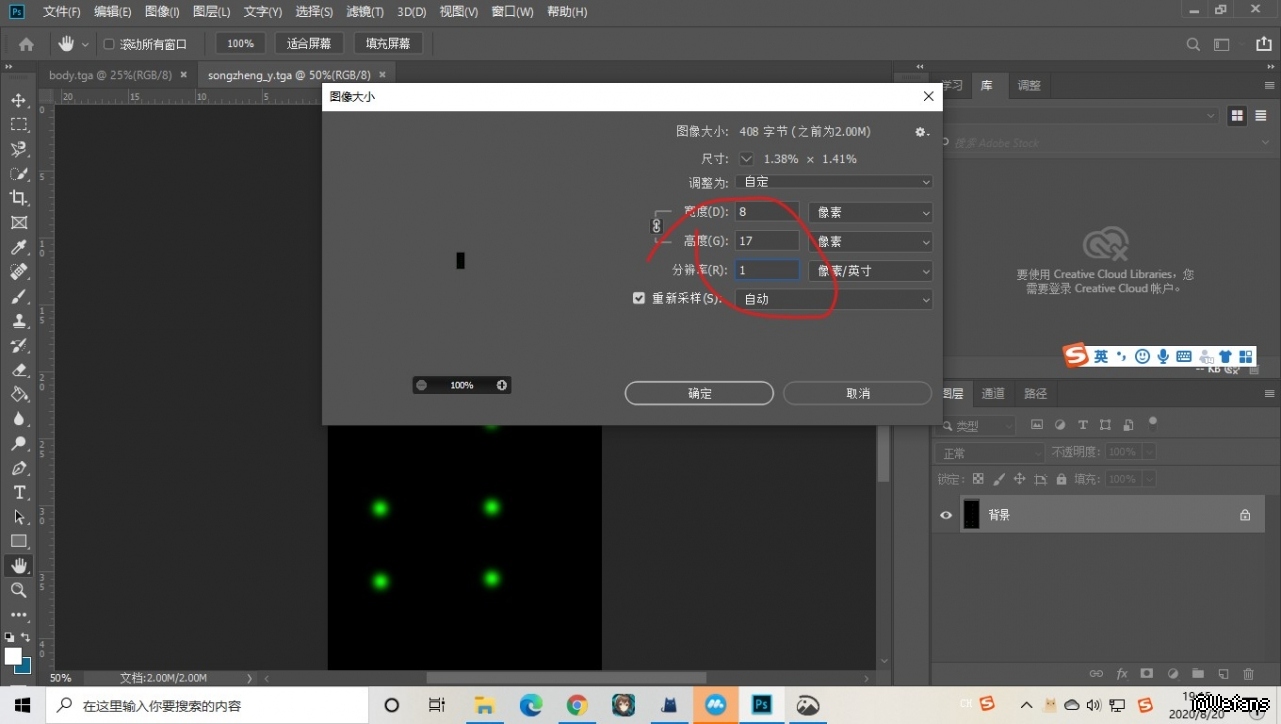Select the Brush tool
1281x724 pixels.
coord(18,296)
